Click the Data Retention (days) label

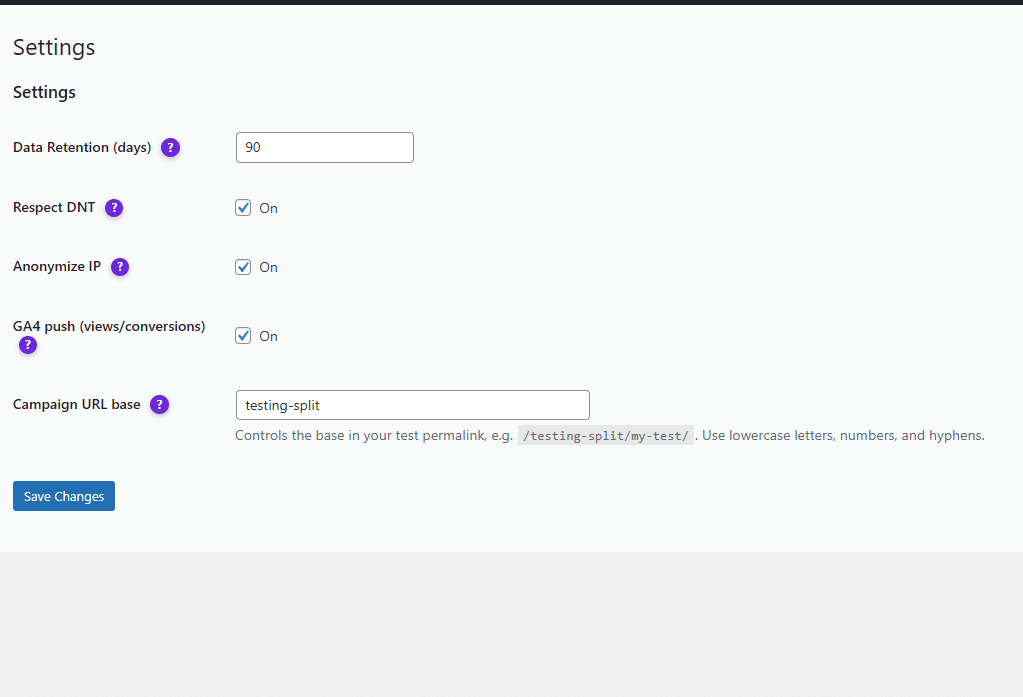pos(82,147)
